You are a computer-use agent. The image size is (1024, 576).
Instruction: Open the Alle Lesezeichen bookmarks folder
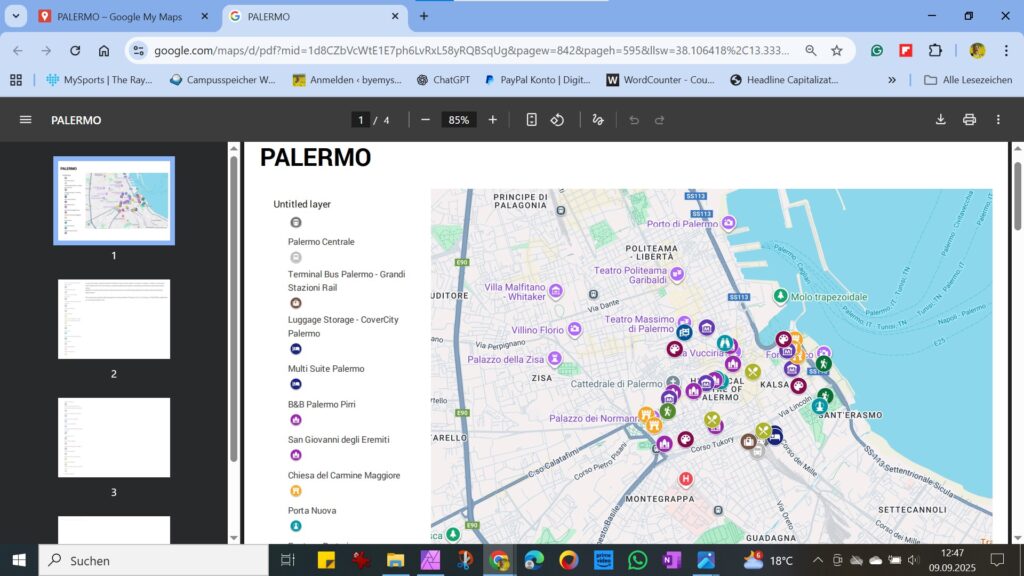coord(967,80)
